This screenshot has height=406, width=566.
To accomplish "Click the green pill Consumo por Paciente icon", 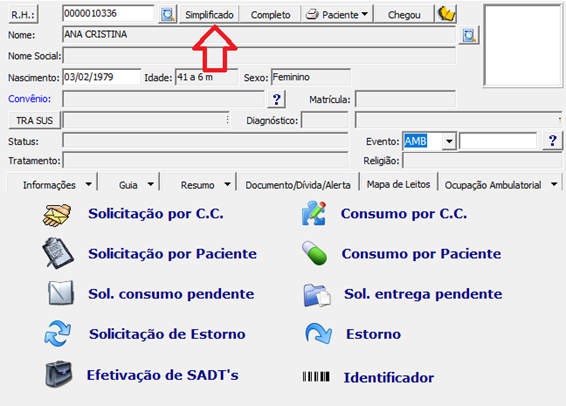I will [314, 253].
